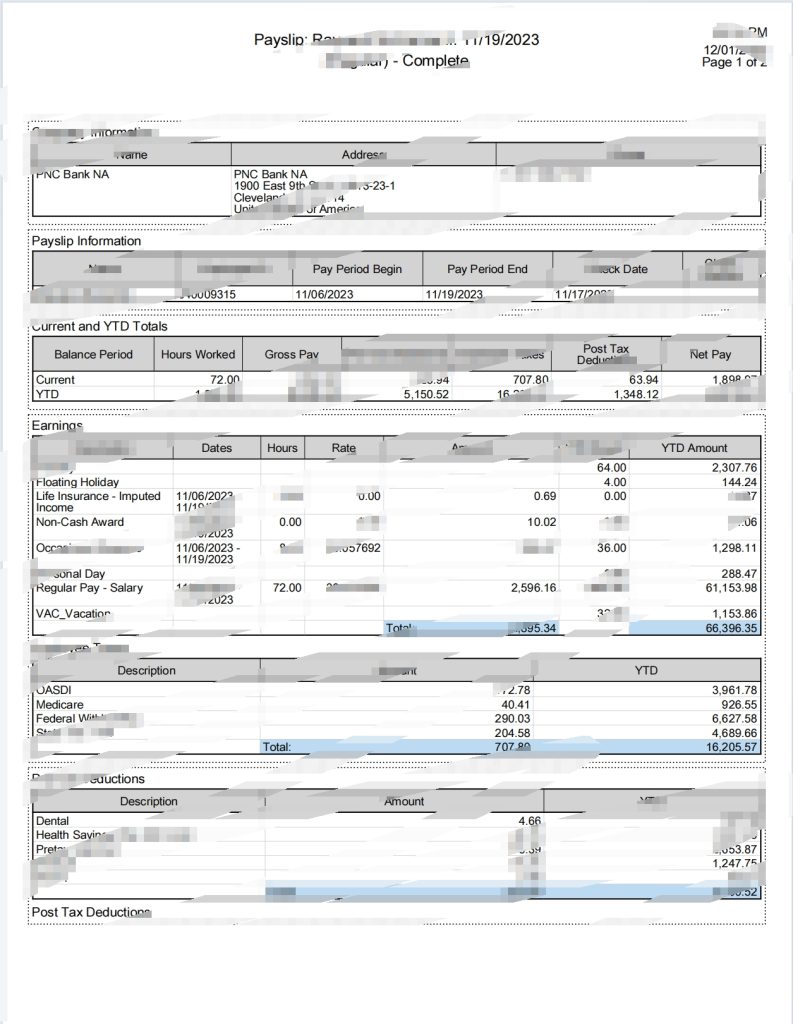Screen dimensions: 793x1024
Task: Select Medicare tax amount 40.41
Action: tap(515, 705)
